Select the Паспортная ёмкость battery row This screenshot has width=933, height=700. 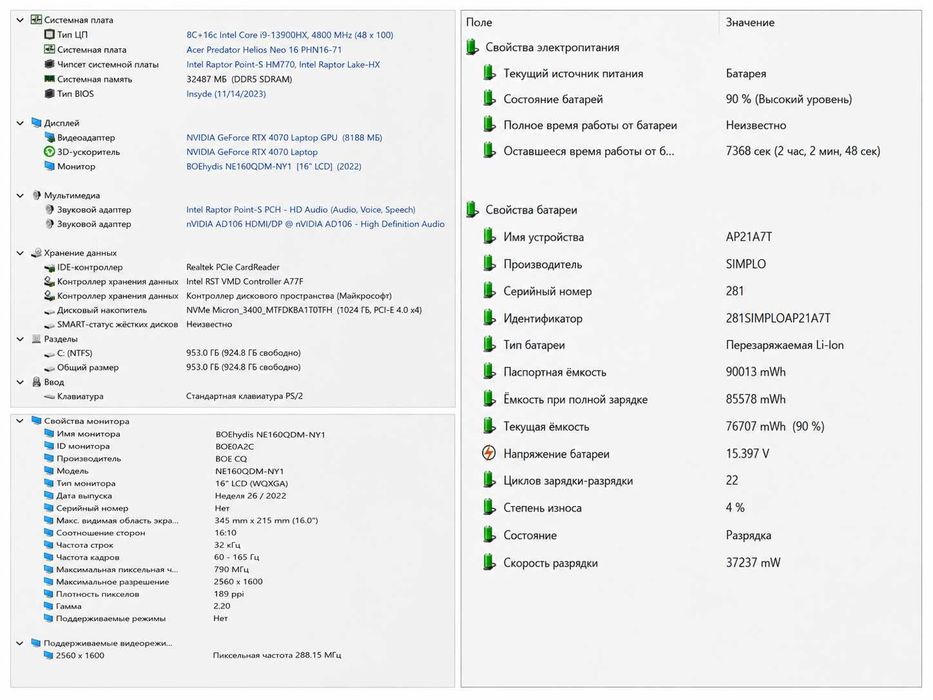point(690,372)
